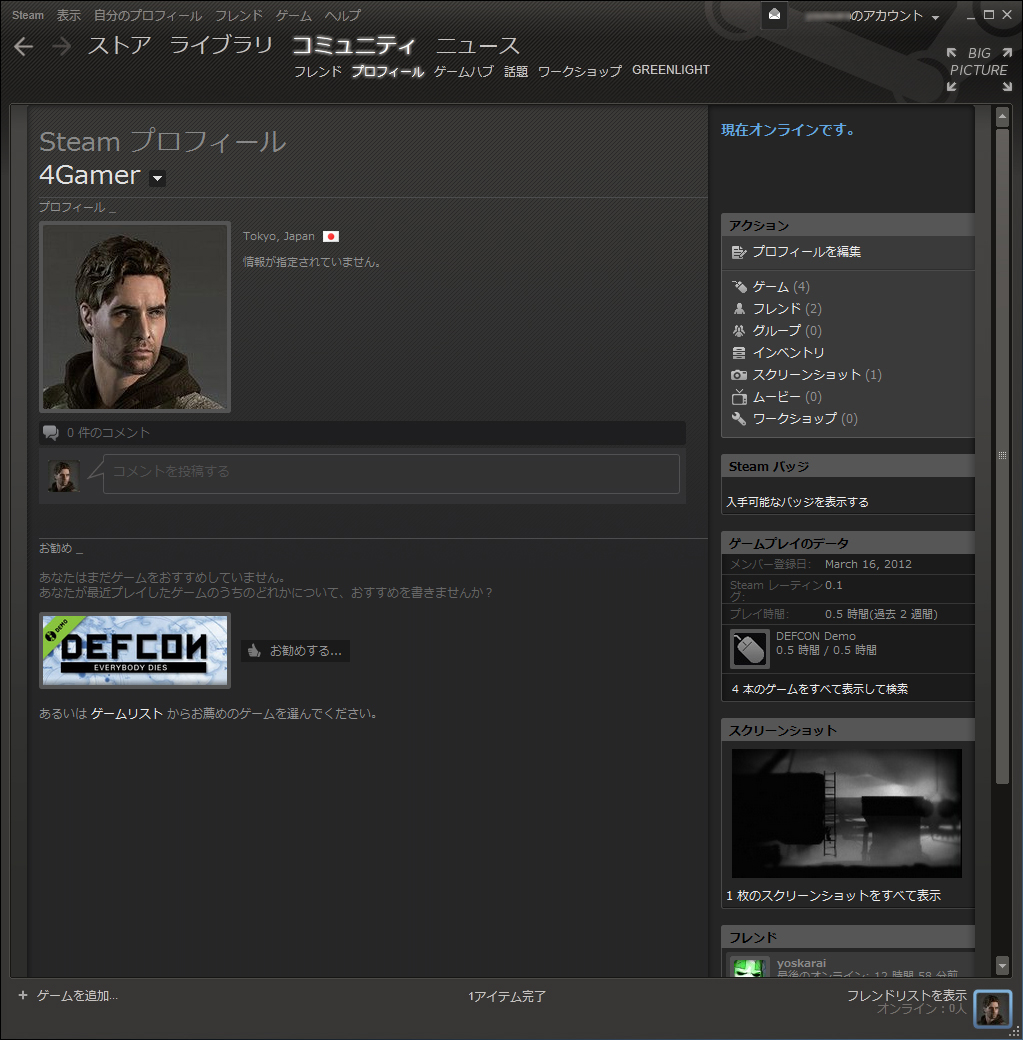The image size is (1023, 1040).
Task: Click the plus icon to add game
Action: tap(23, 995)
